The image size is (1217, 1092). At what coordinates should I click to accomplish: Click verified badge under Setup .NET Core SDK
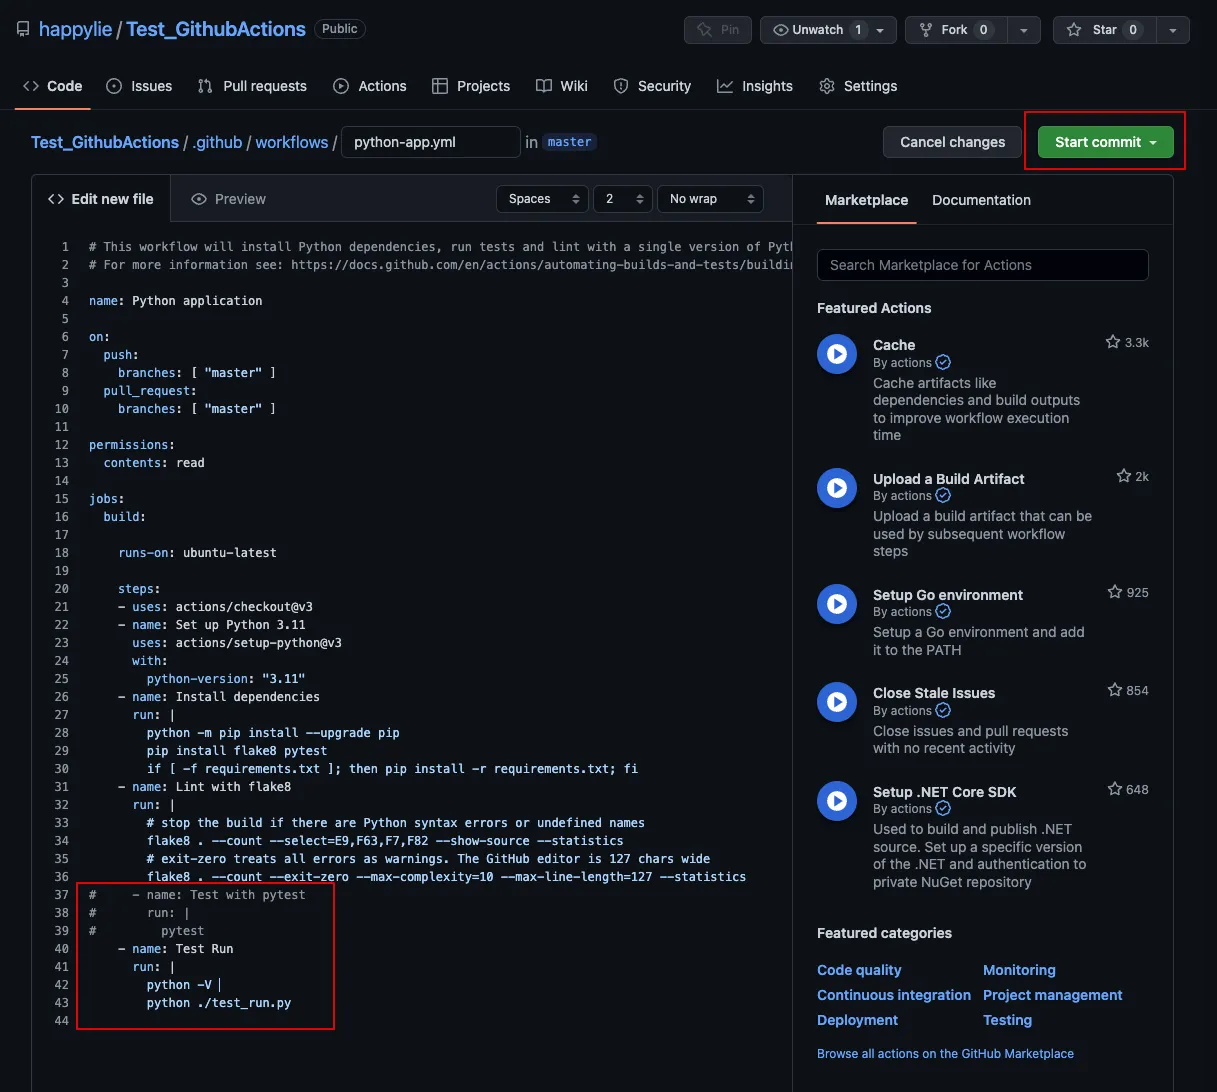click(x=943, y=809)
